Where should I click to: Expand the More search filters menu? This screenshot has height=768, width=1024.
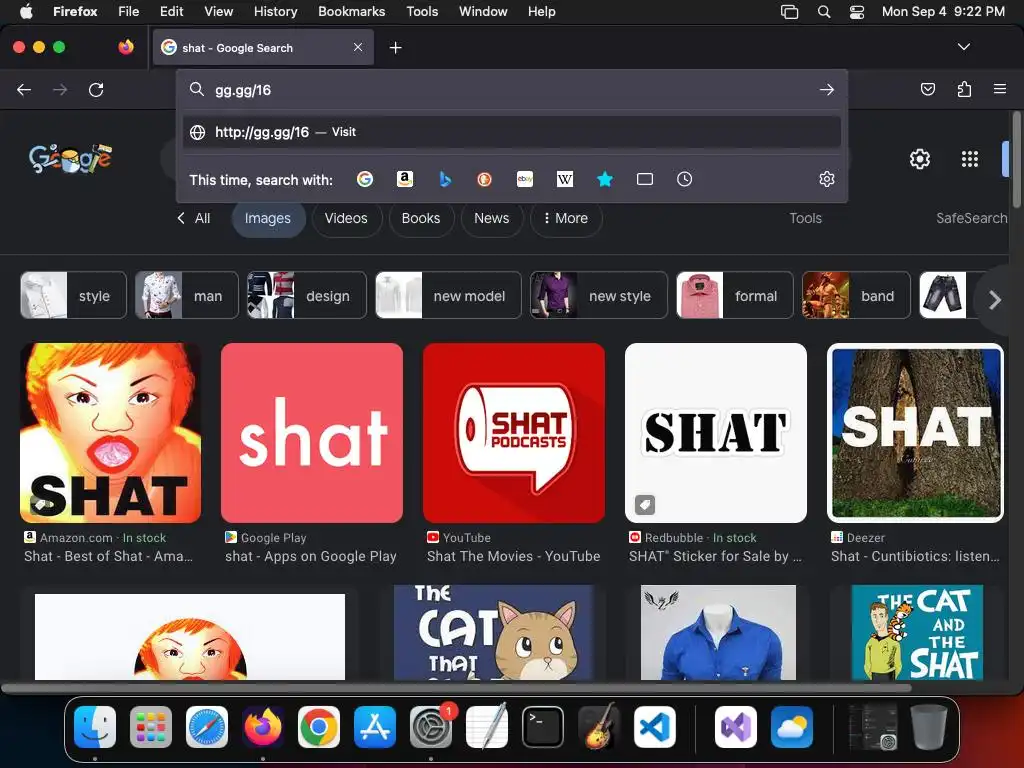[x=566, y=218]
